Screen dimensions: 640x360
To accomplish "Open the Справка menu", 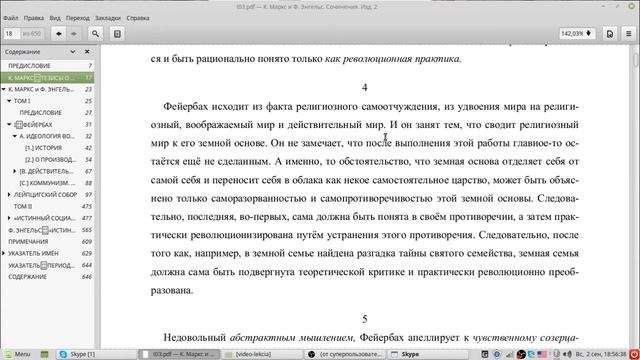I will (138, 18).
